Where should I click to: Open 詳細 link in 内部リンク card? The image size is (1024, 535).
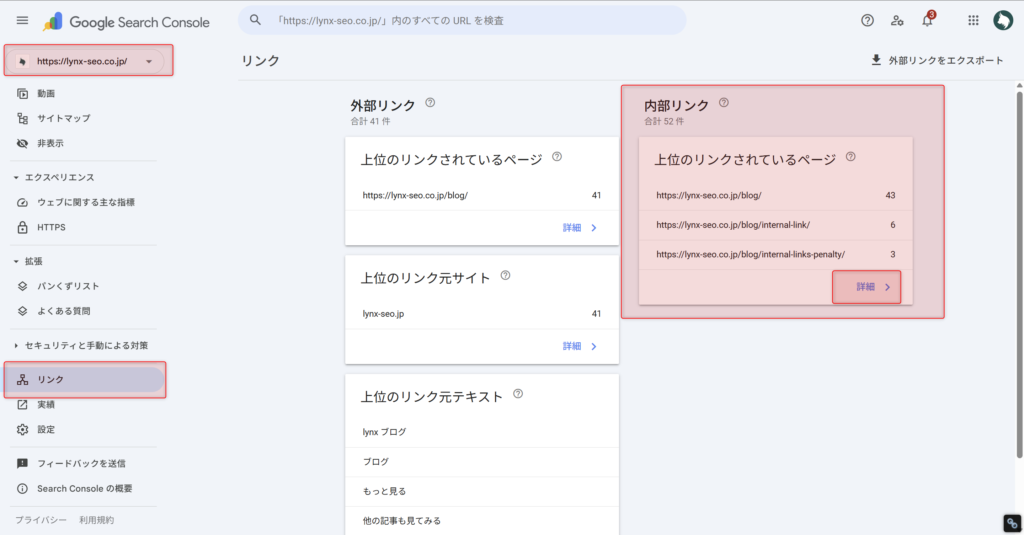866,287
